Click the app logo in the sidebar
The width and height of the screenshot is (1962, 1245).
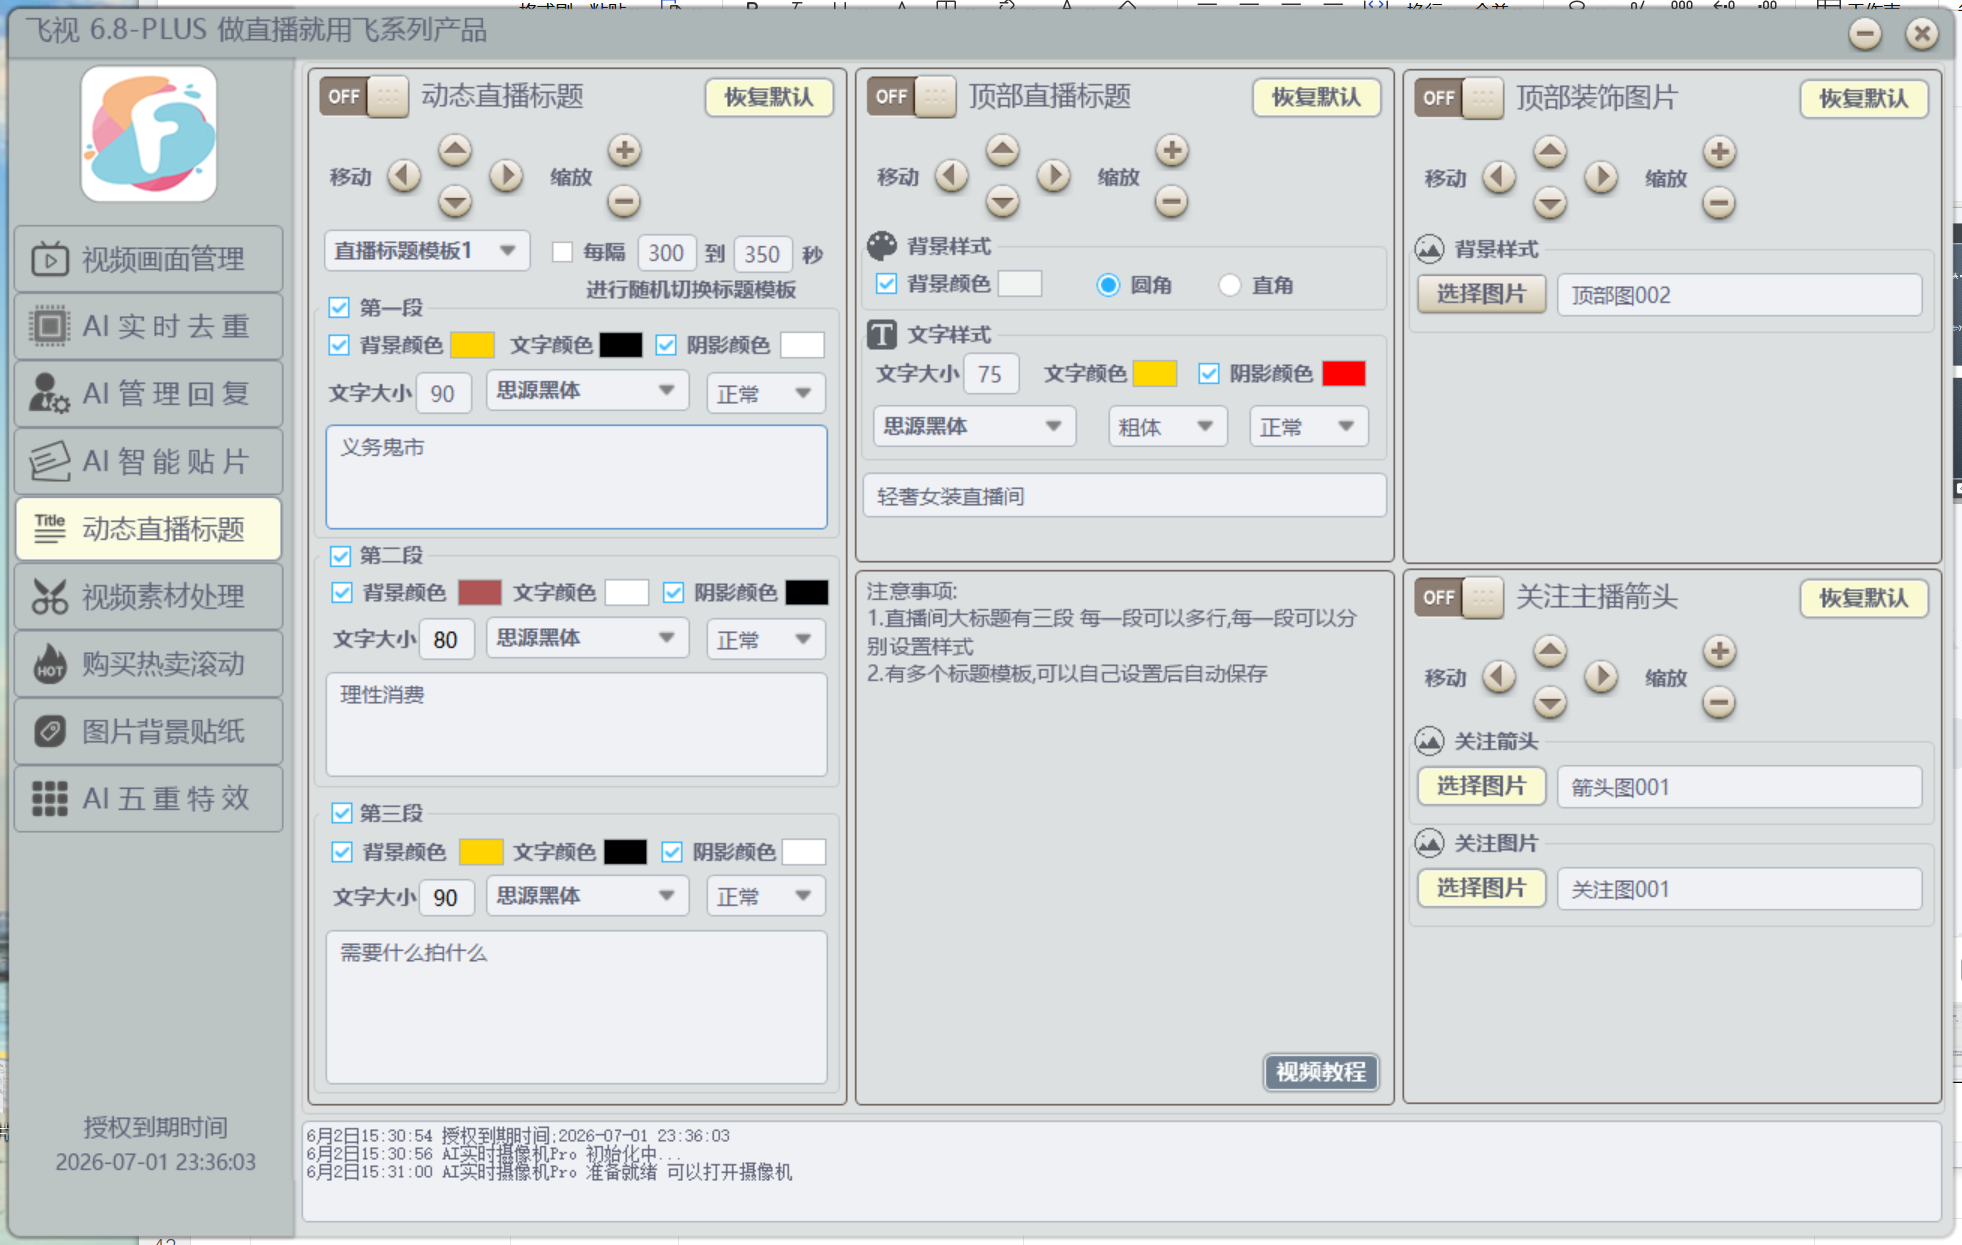[x=149, y=134]
